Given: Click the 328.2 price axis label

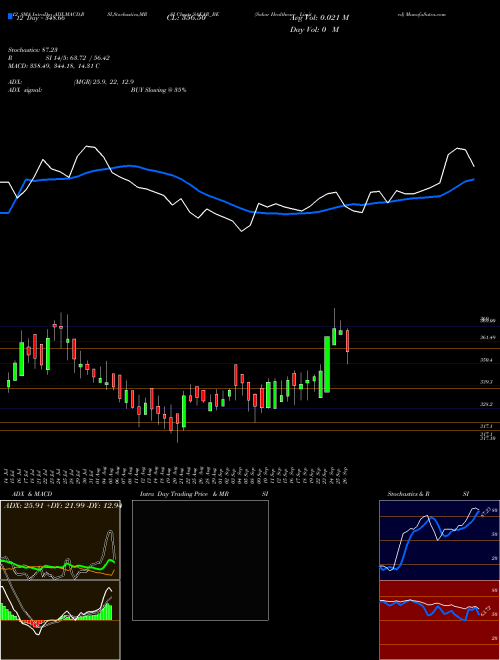Looking at the screenshot, I should [x=487, y=405].
